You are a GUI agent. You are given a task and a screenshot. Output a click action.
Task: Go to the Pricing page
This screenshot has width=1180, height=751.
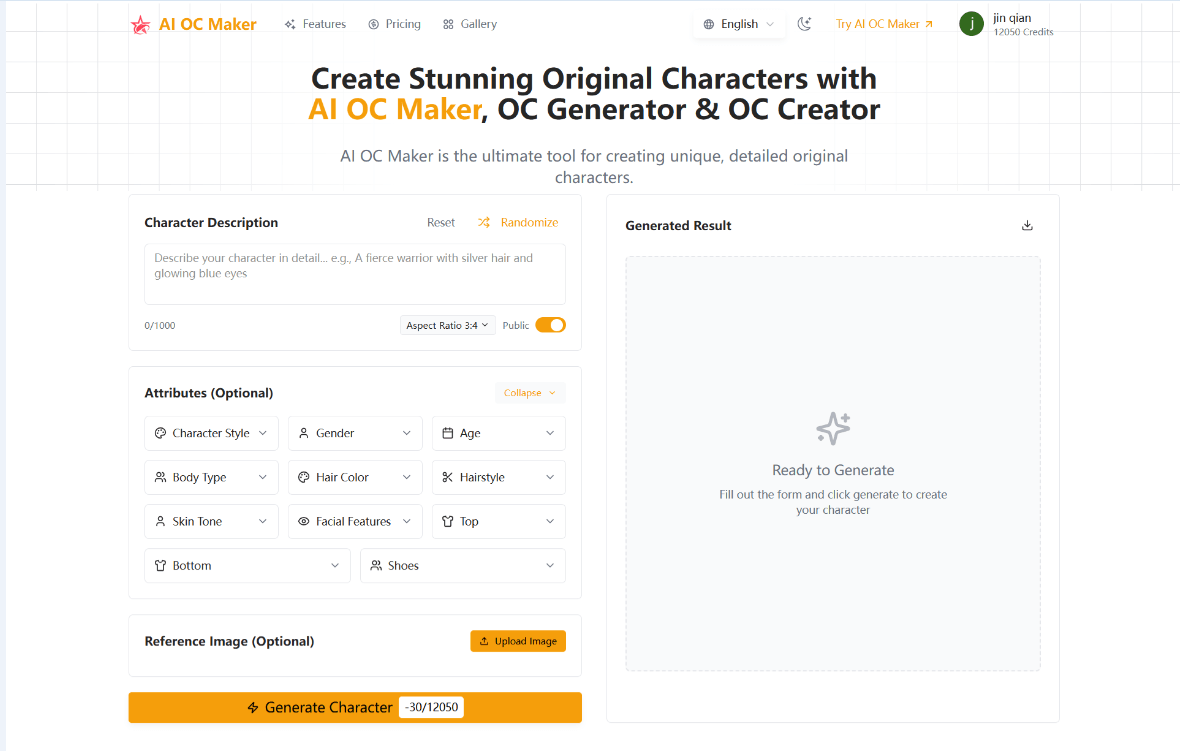pyautogui.click(x=394, y=24)
